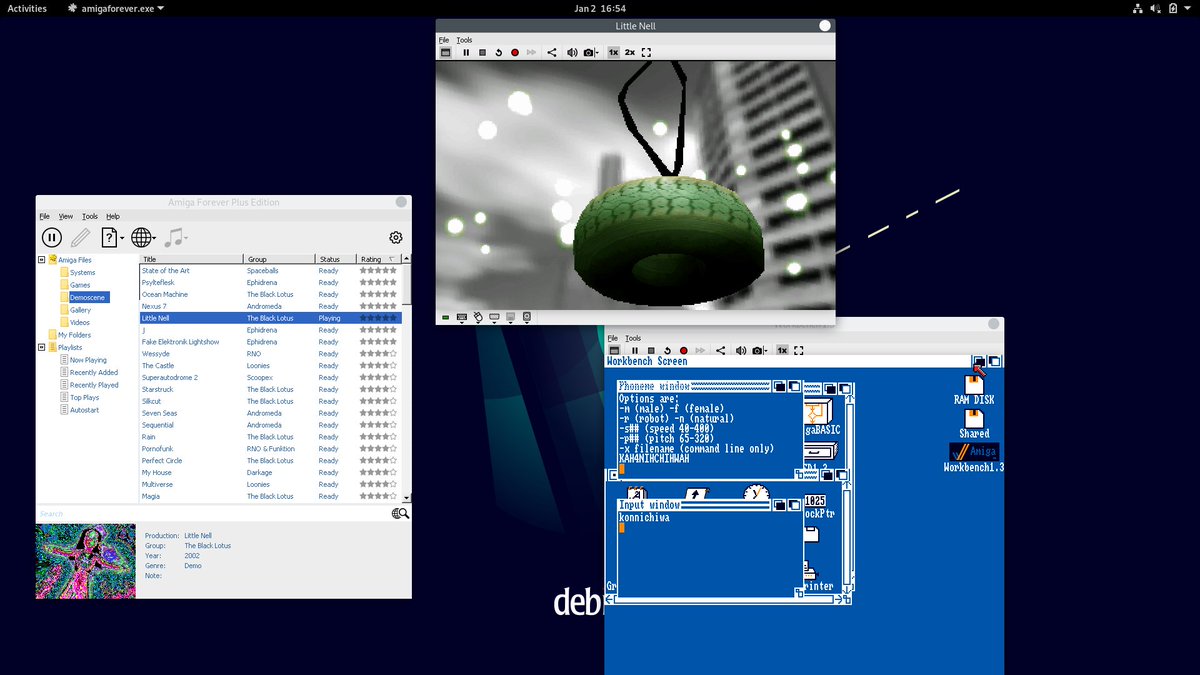Toggle audio mute in Little Nell window
This screenshot has height=675, width=1200.
tap(572, 52)
